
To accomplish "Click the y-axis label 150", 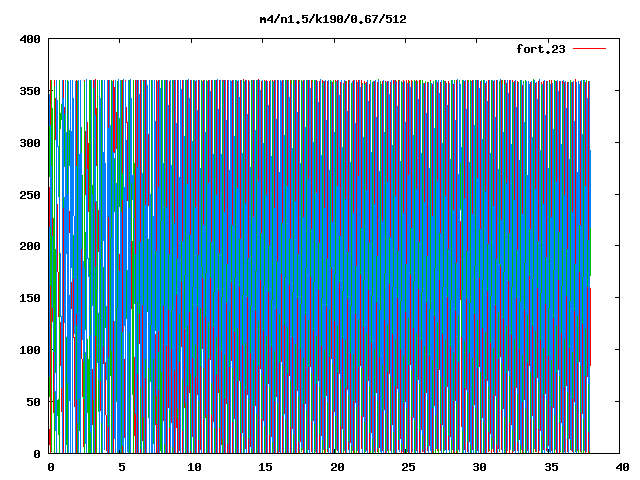I will coord(30,298).
